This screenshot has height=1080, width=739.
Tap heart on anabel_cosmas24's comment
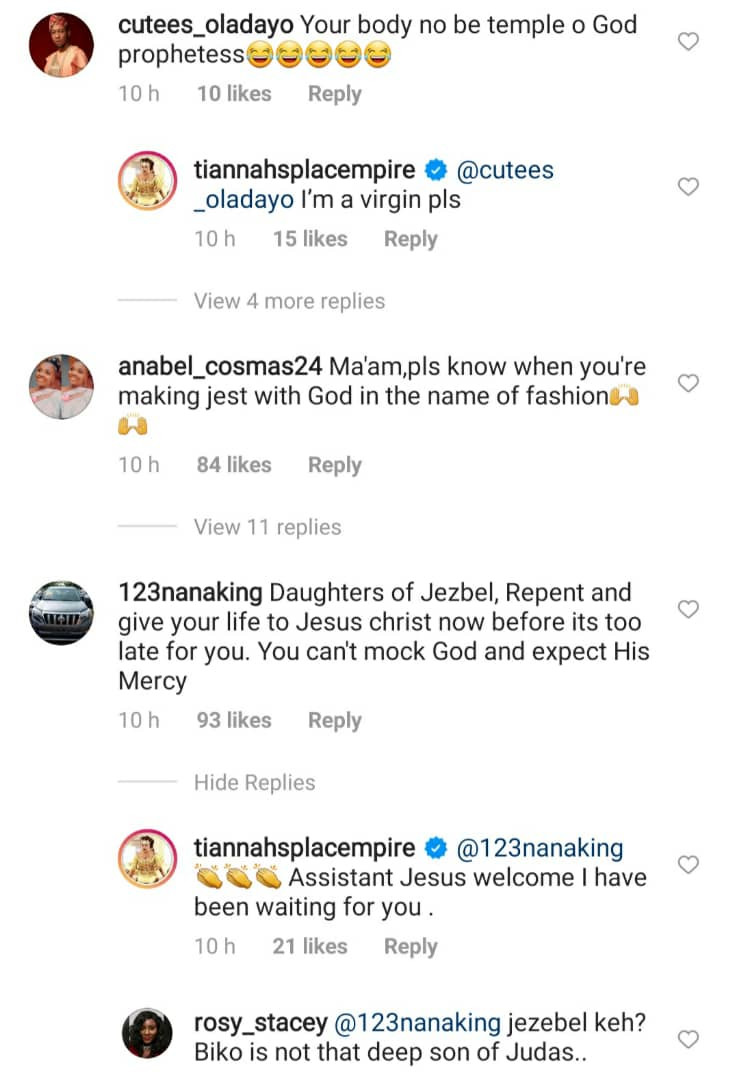pos(688,383)
